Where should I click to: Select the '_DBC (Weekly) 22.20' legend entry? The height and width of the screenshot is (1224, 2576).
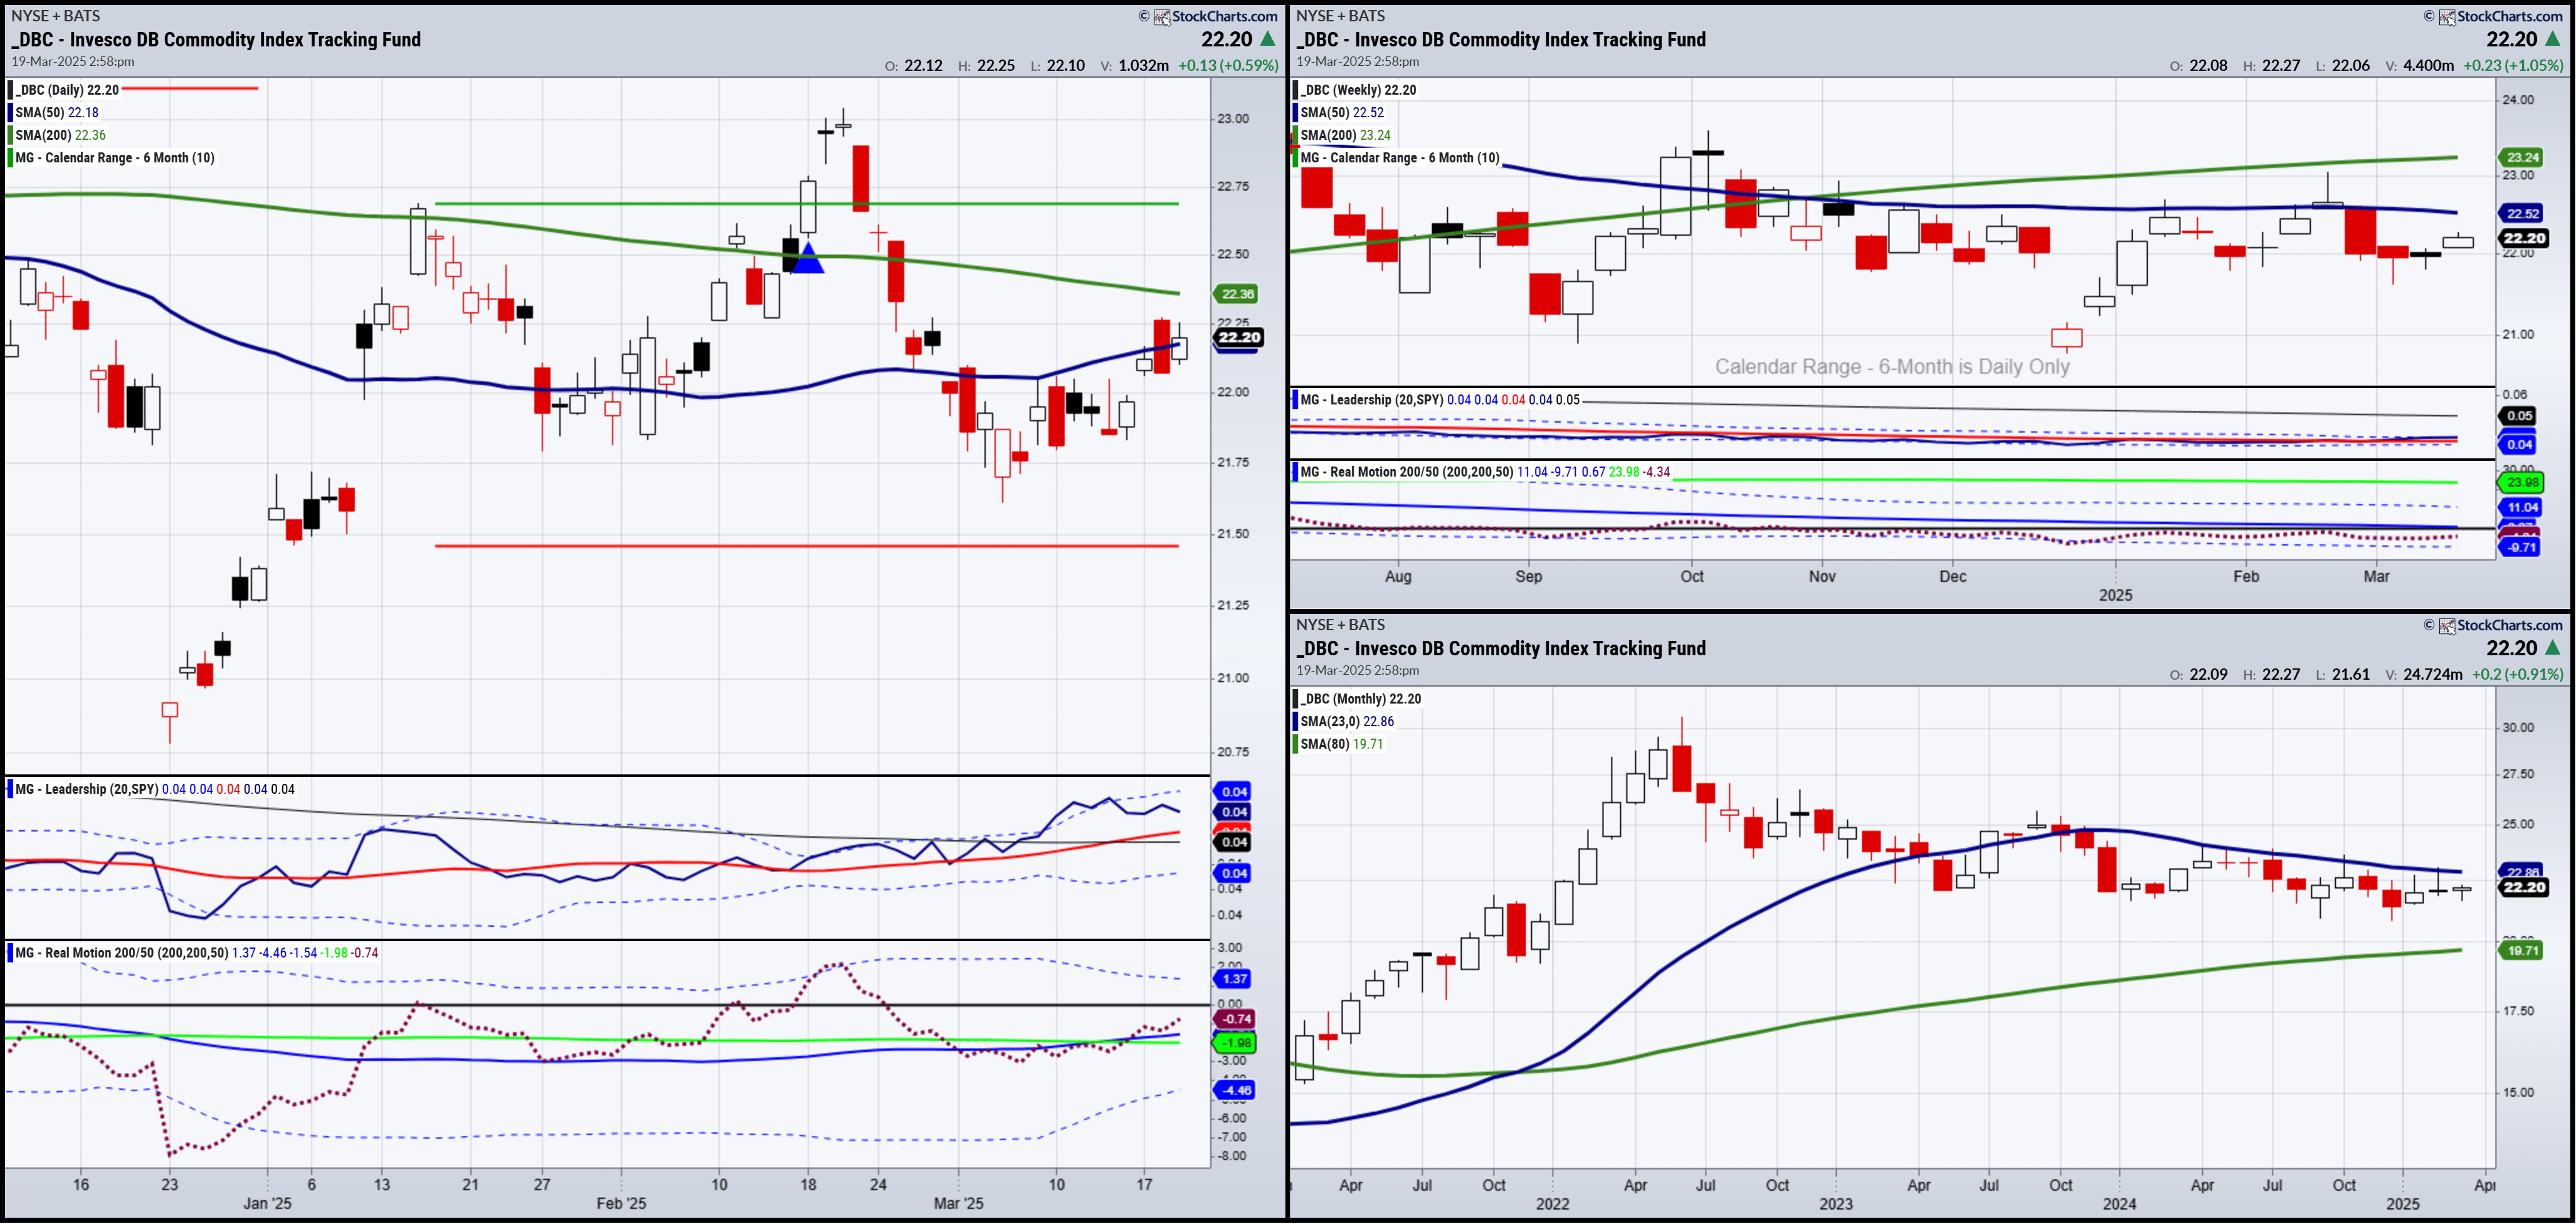1358,90
